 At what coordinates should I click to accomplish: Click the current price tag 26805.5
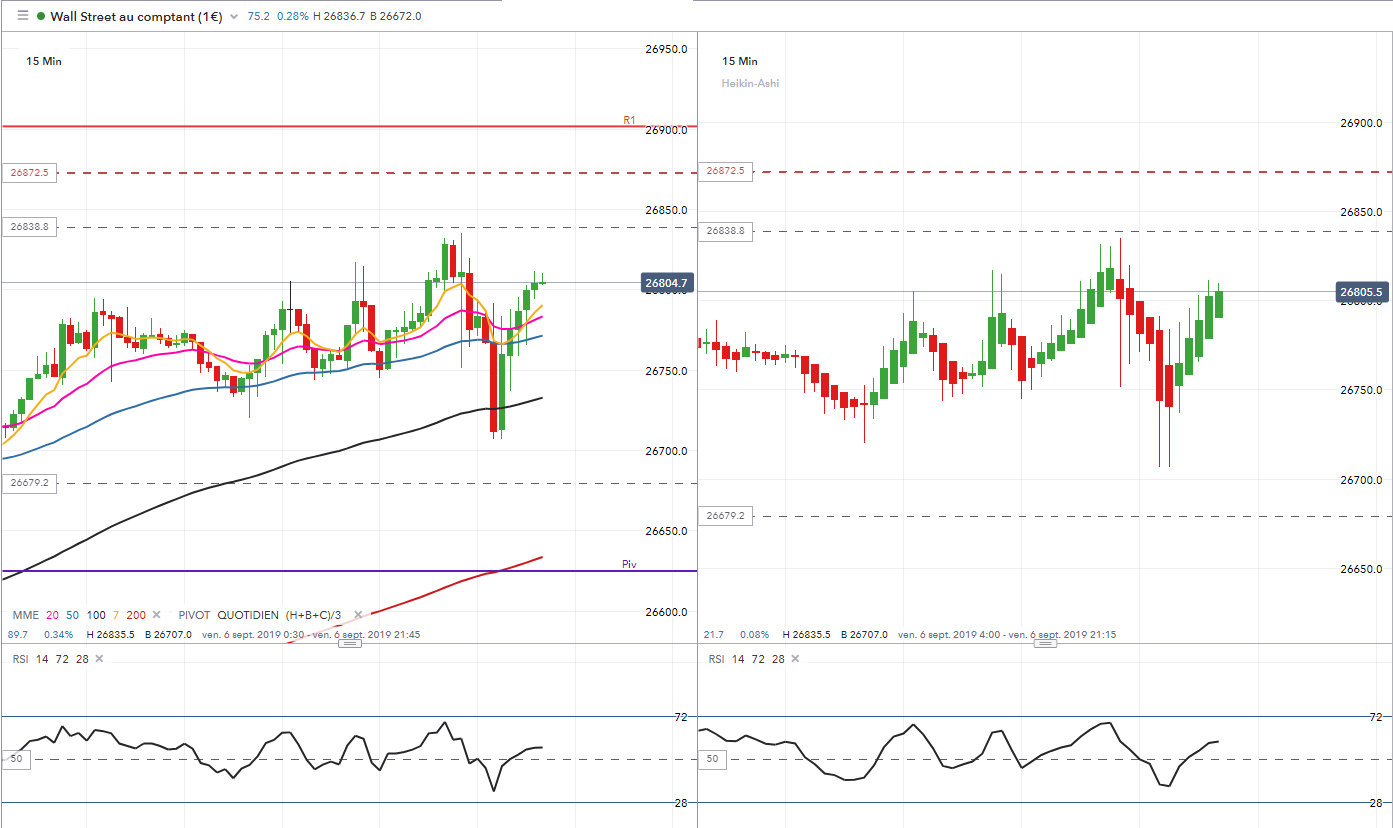pos(1364,292)
